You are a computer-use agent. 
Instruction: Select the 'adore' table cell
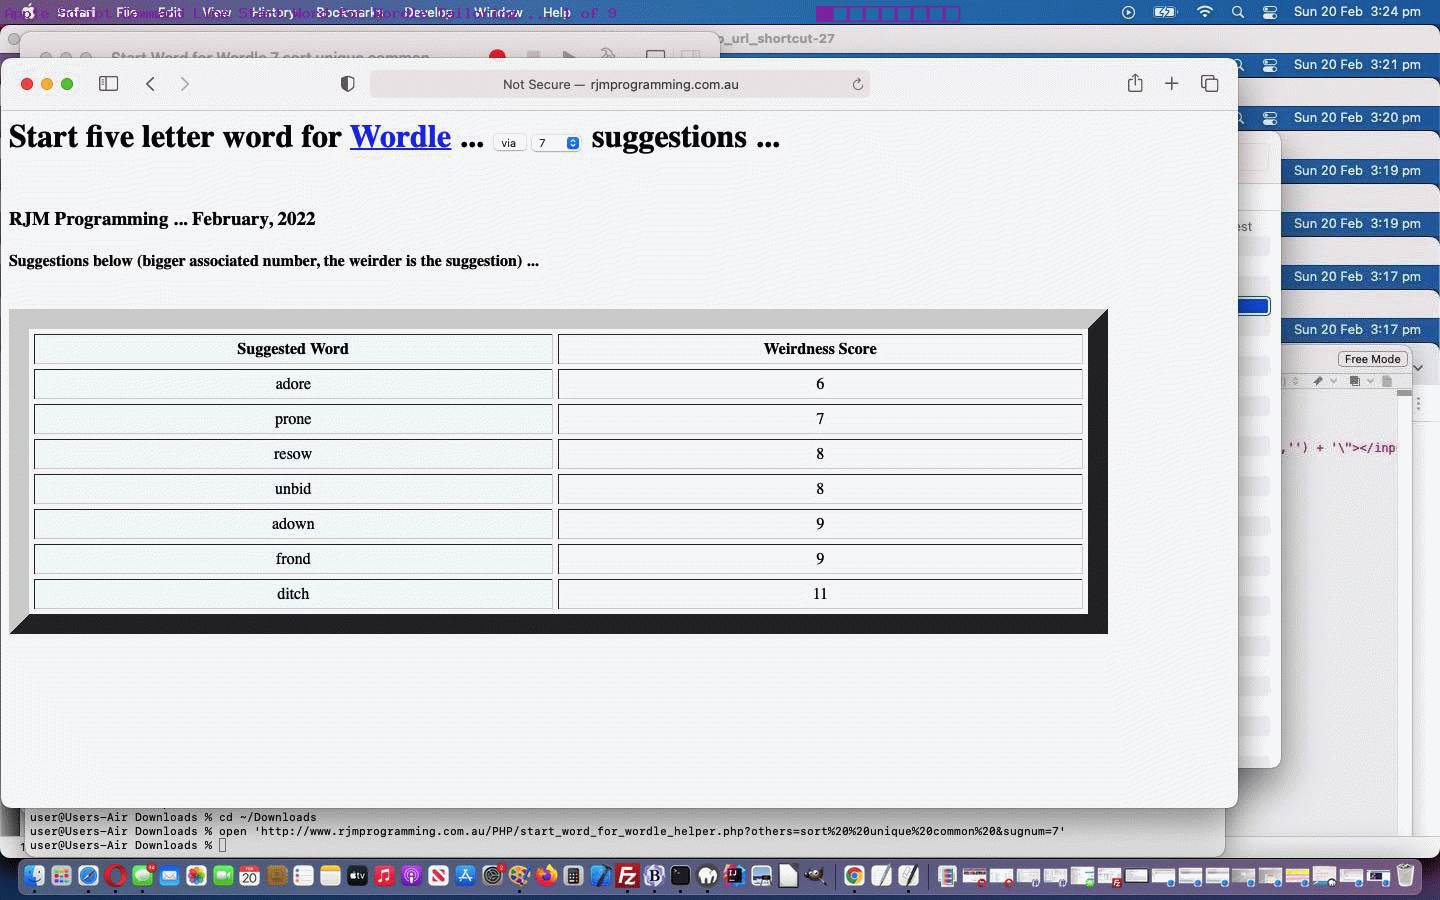tap(293, 384)
